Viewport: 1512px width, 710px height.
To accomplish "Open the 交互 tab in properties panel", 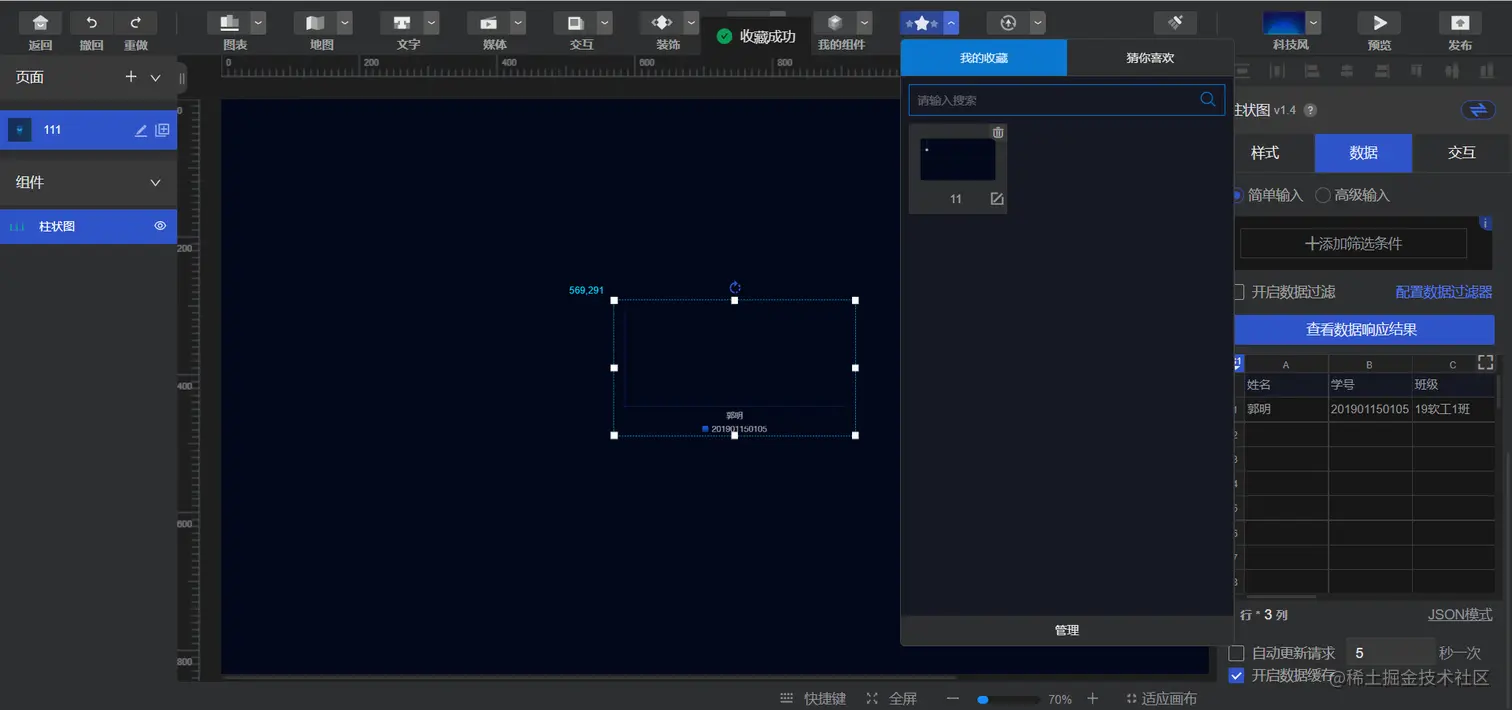I will (1462, 153).
